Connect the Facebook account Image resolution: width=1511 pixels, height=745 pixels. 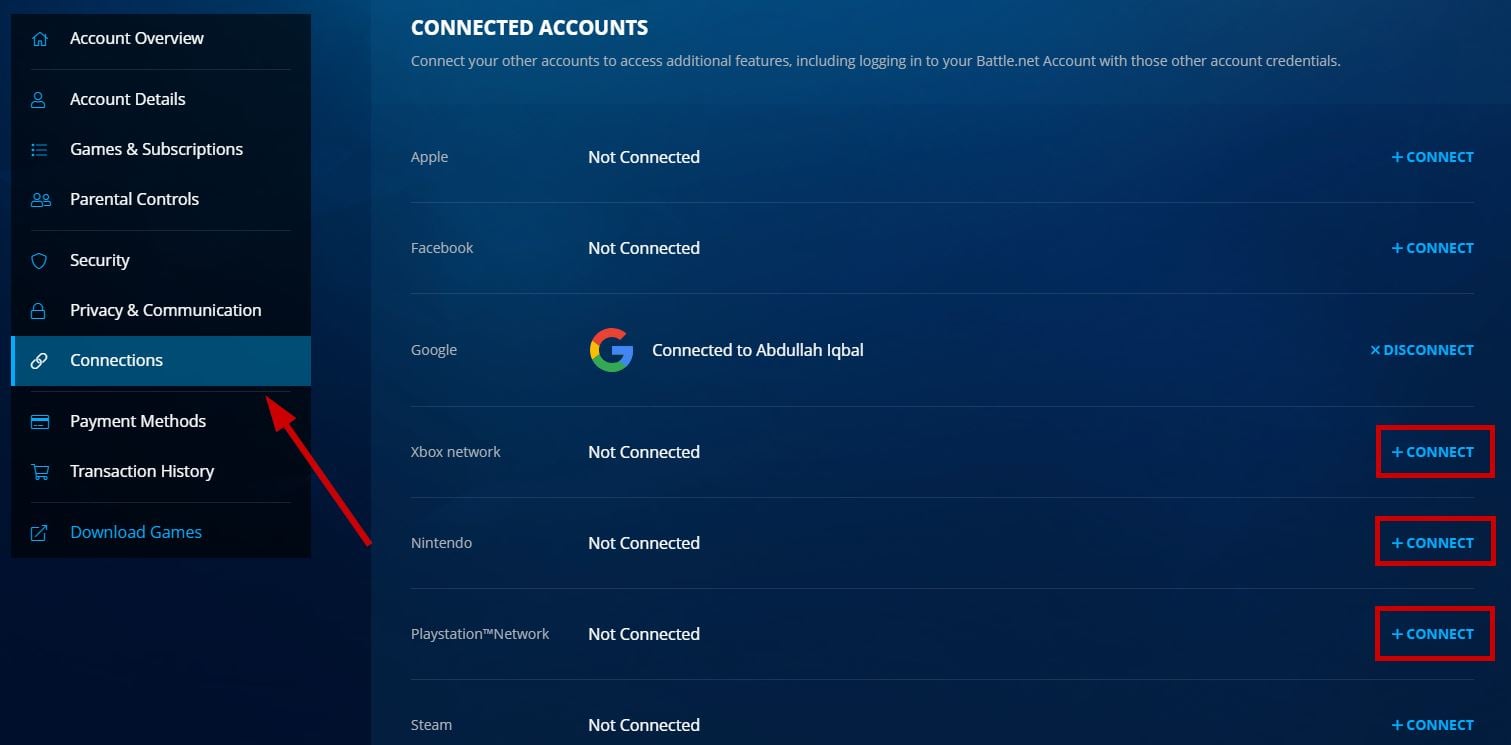(1432, 248)
